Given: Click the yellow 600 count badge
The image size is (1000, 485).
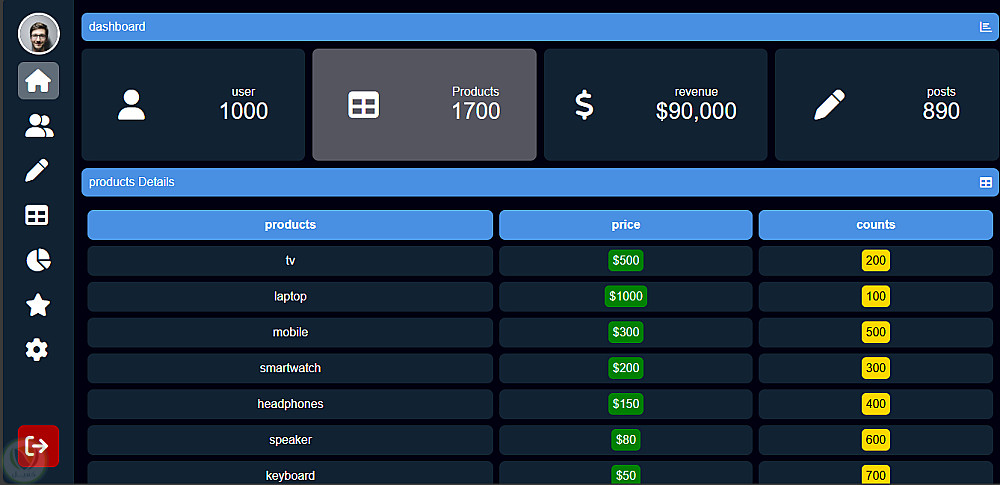Looking at the screenshot, I should click(x=876, y=439).
